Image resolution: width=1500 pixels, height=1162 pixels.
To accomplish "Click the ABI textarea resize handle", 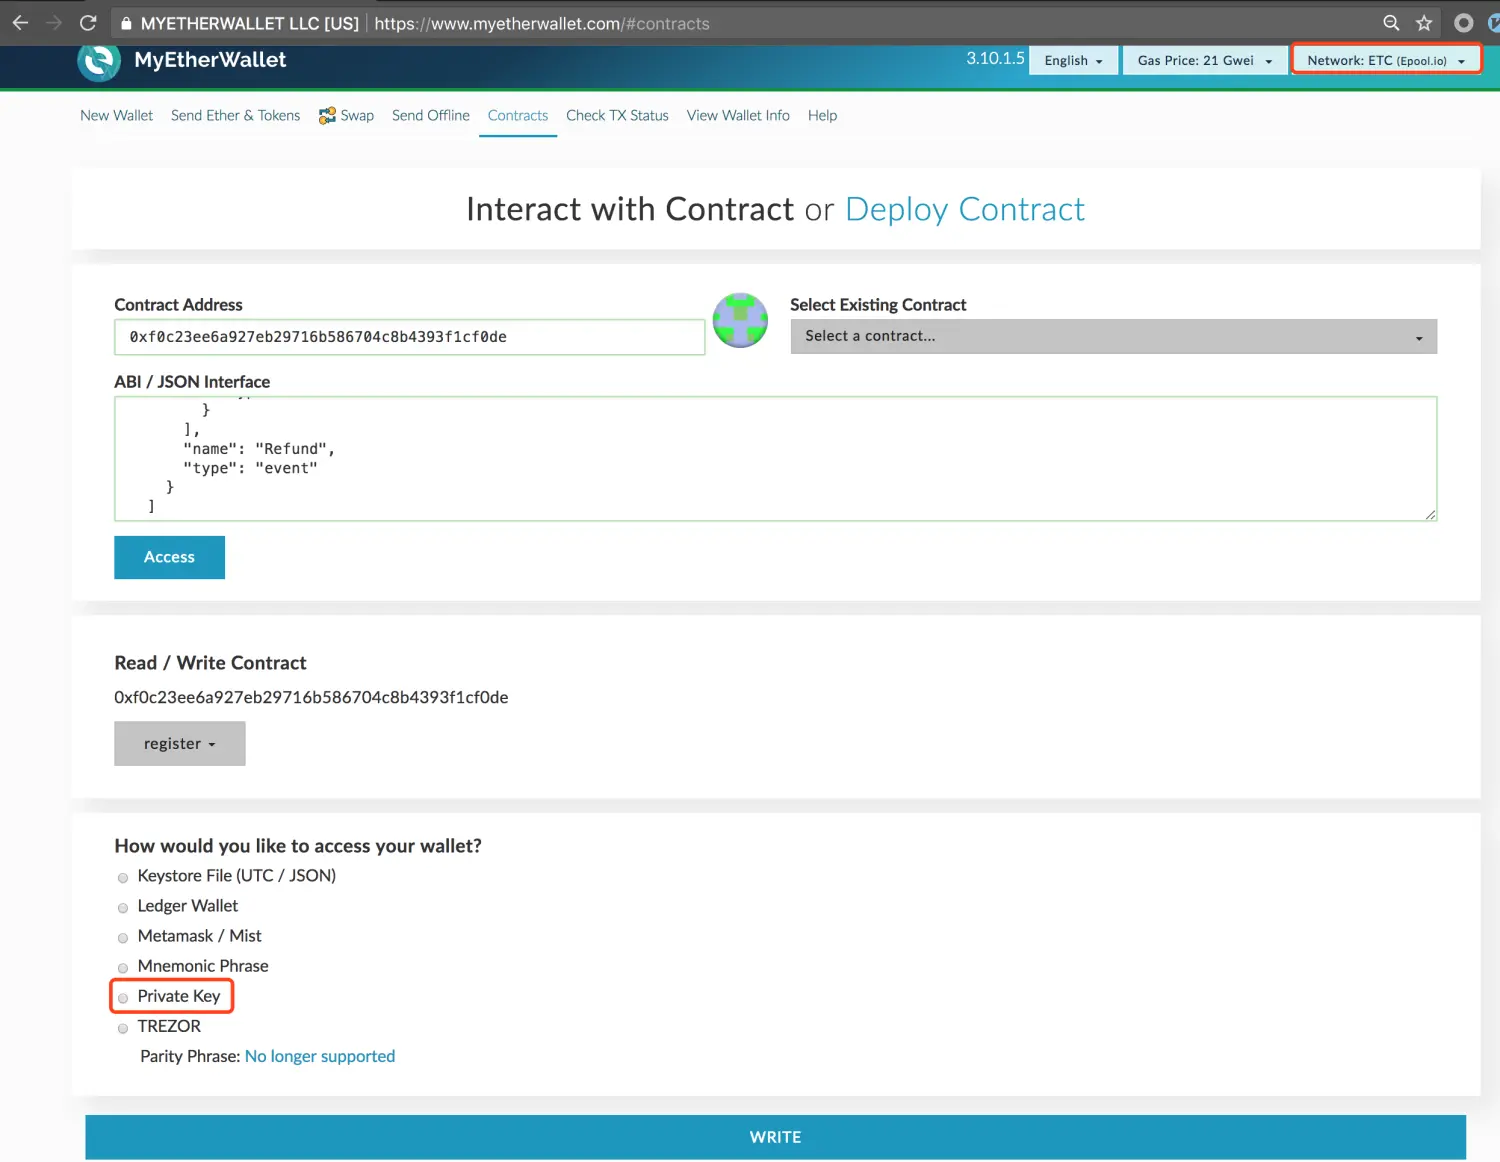I will pos(1430,514).
